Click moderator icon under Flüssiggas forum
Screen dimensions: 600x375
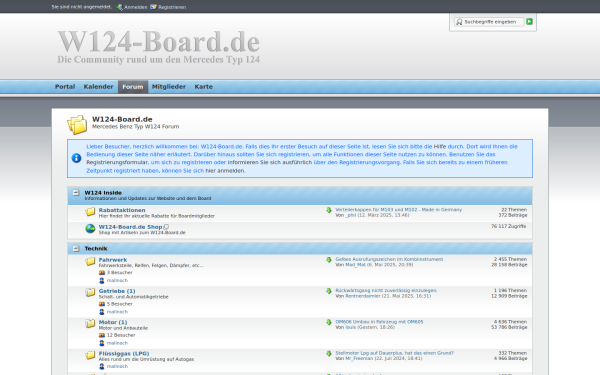pos(102,367)
